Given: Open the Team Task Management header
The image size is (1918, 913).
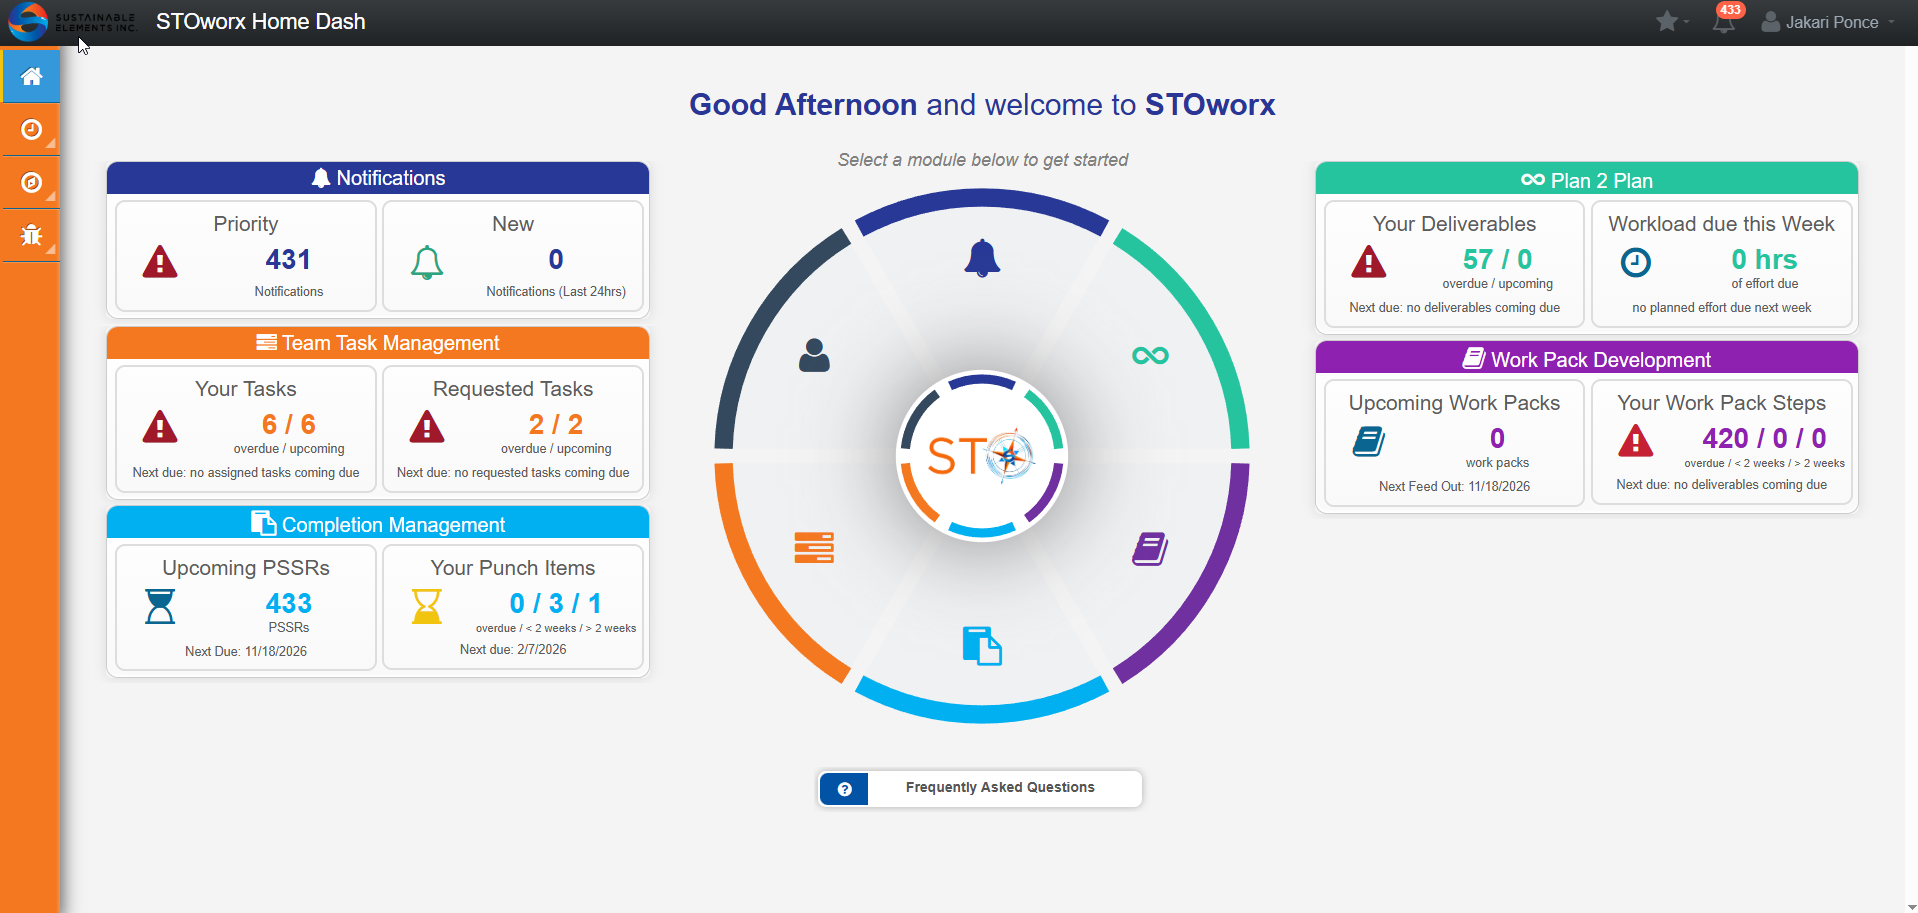Looking at the screenshot, I should (x=378, y=343).
